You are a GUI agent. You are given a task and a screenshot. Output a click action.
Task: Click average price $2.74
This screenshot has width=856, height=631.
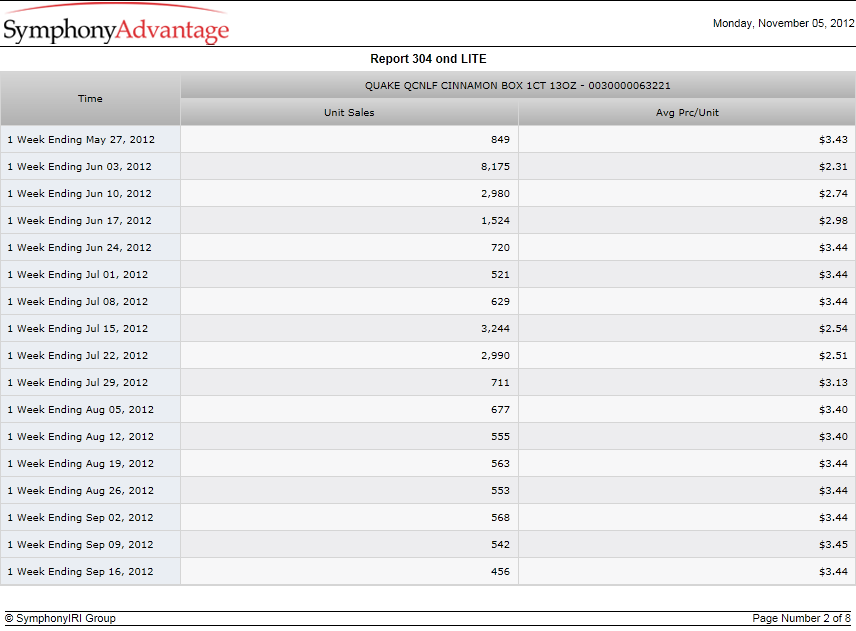[833, 193]
